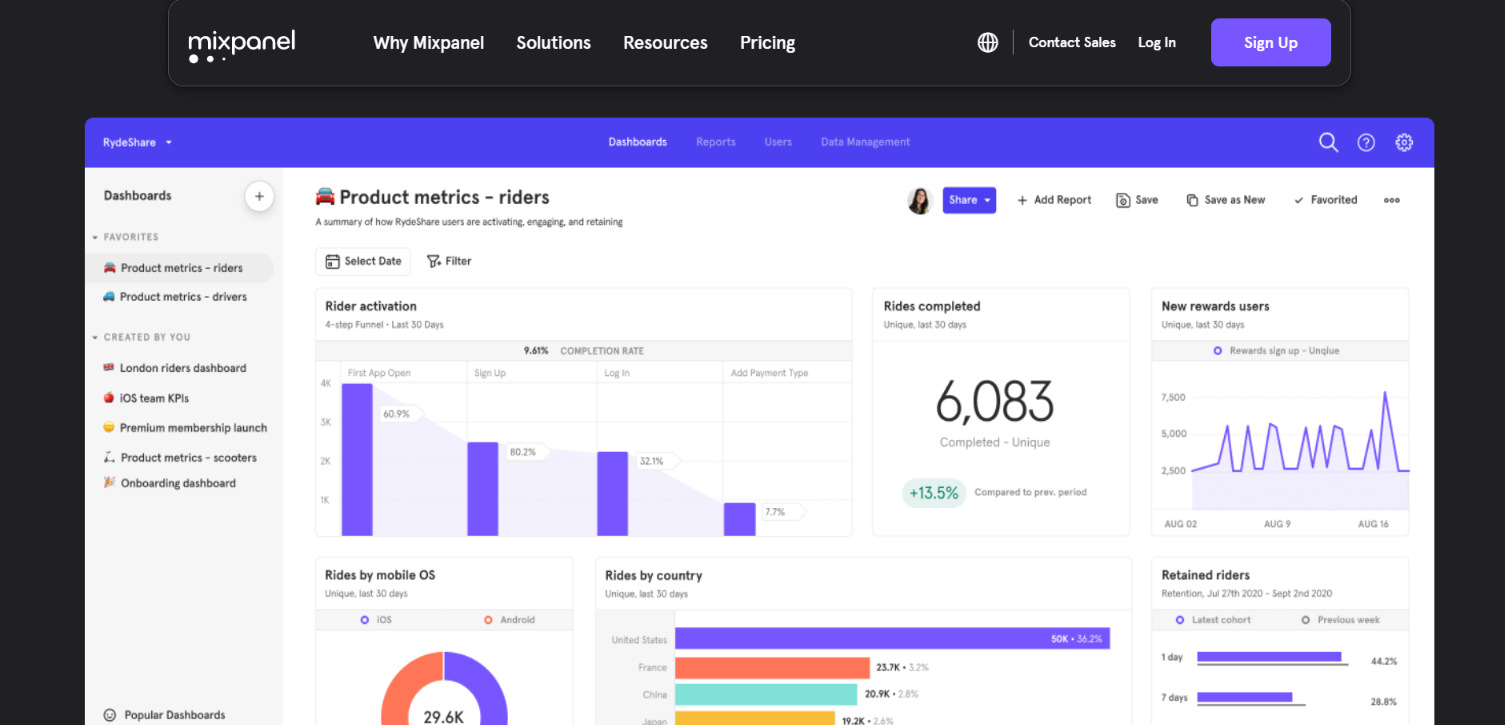Click the Log In link
Viewport: 1505px width, 725px height.
point(1157,42)
